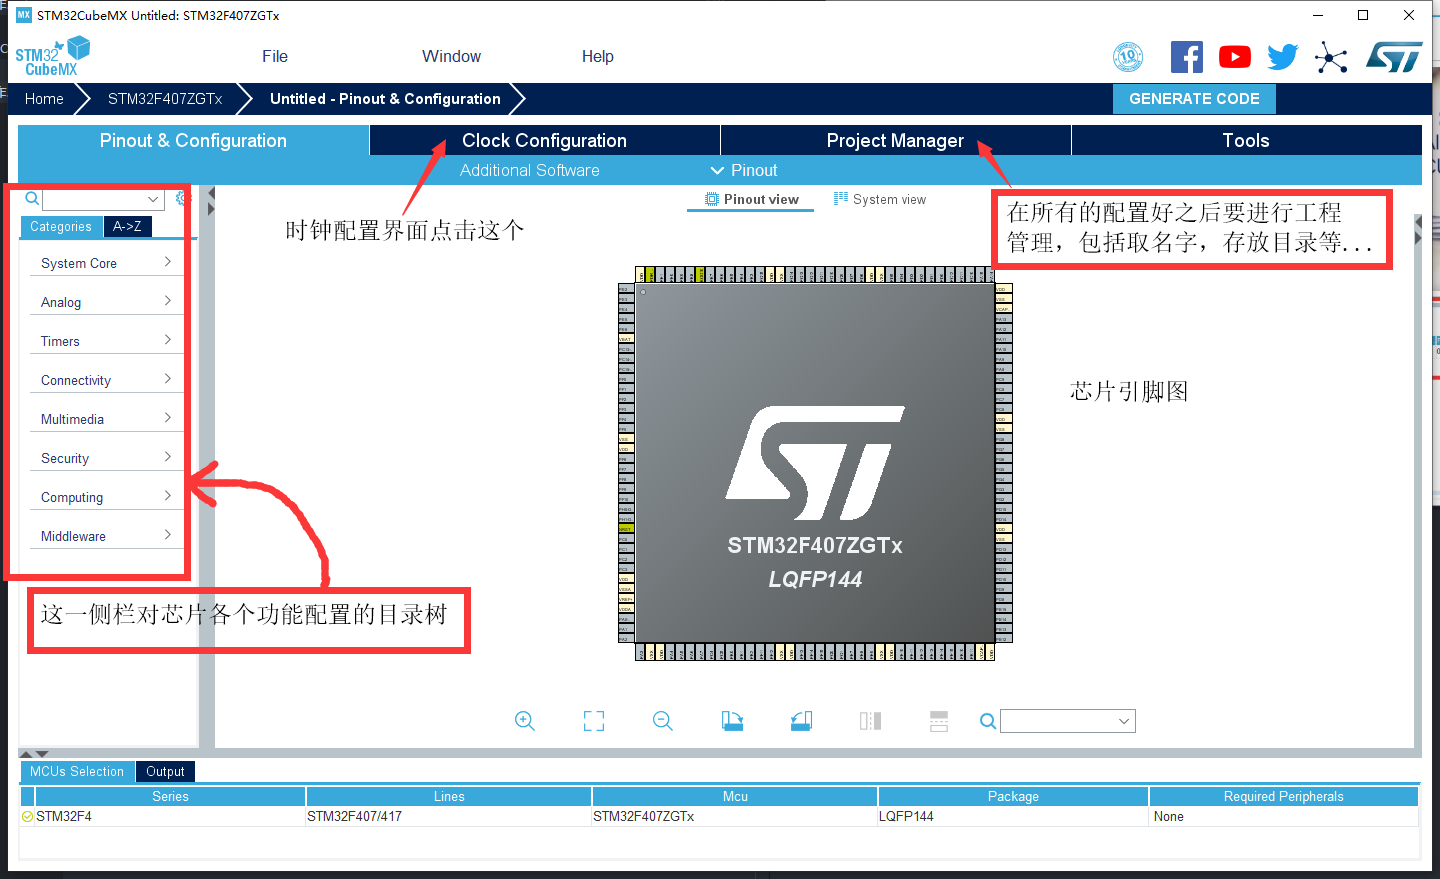Open the File menu
The image size is (1440, 879).
[x=275, y=56]
